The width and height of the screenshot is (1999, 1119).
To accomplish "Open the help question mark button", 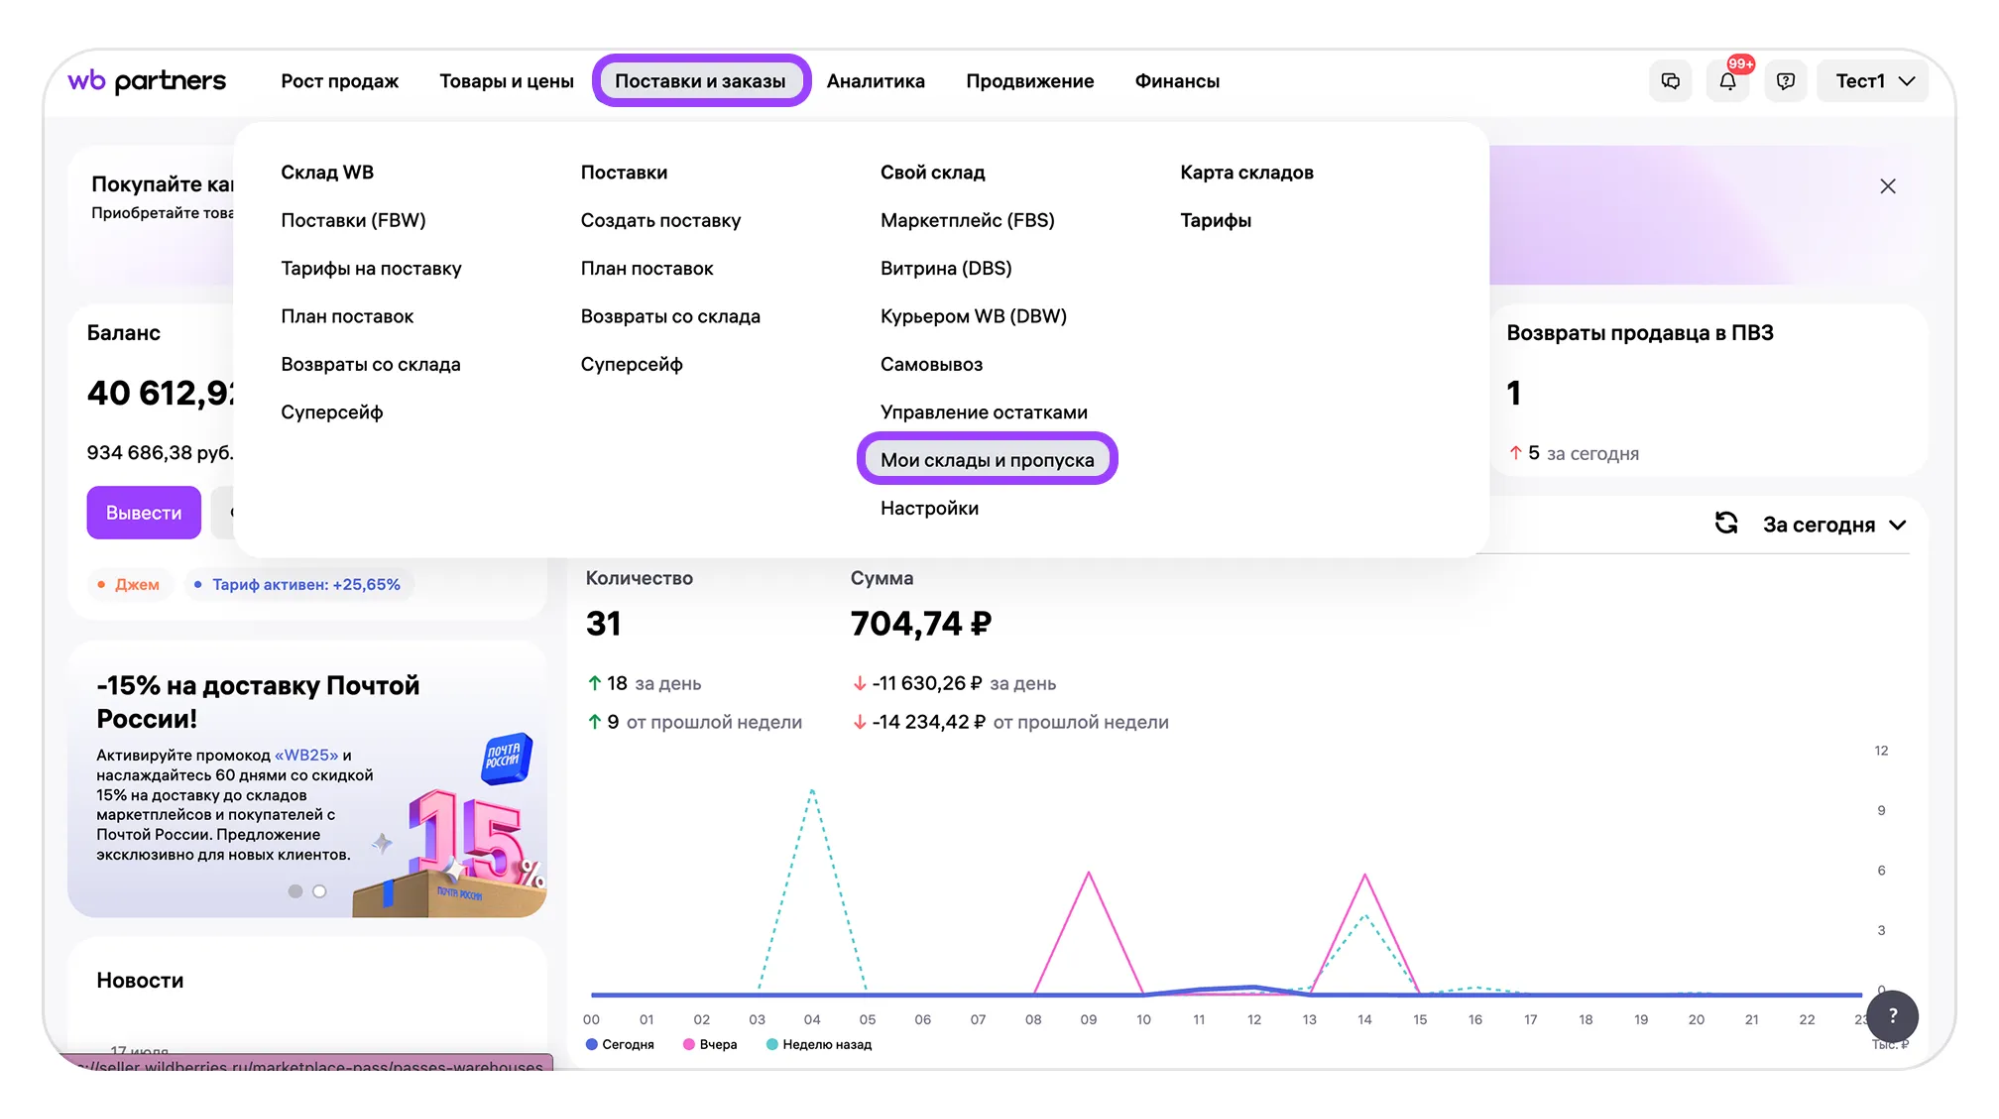I will (1892, 1015).
